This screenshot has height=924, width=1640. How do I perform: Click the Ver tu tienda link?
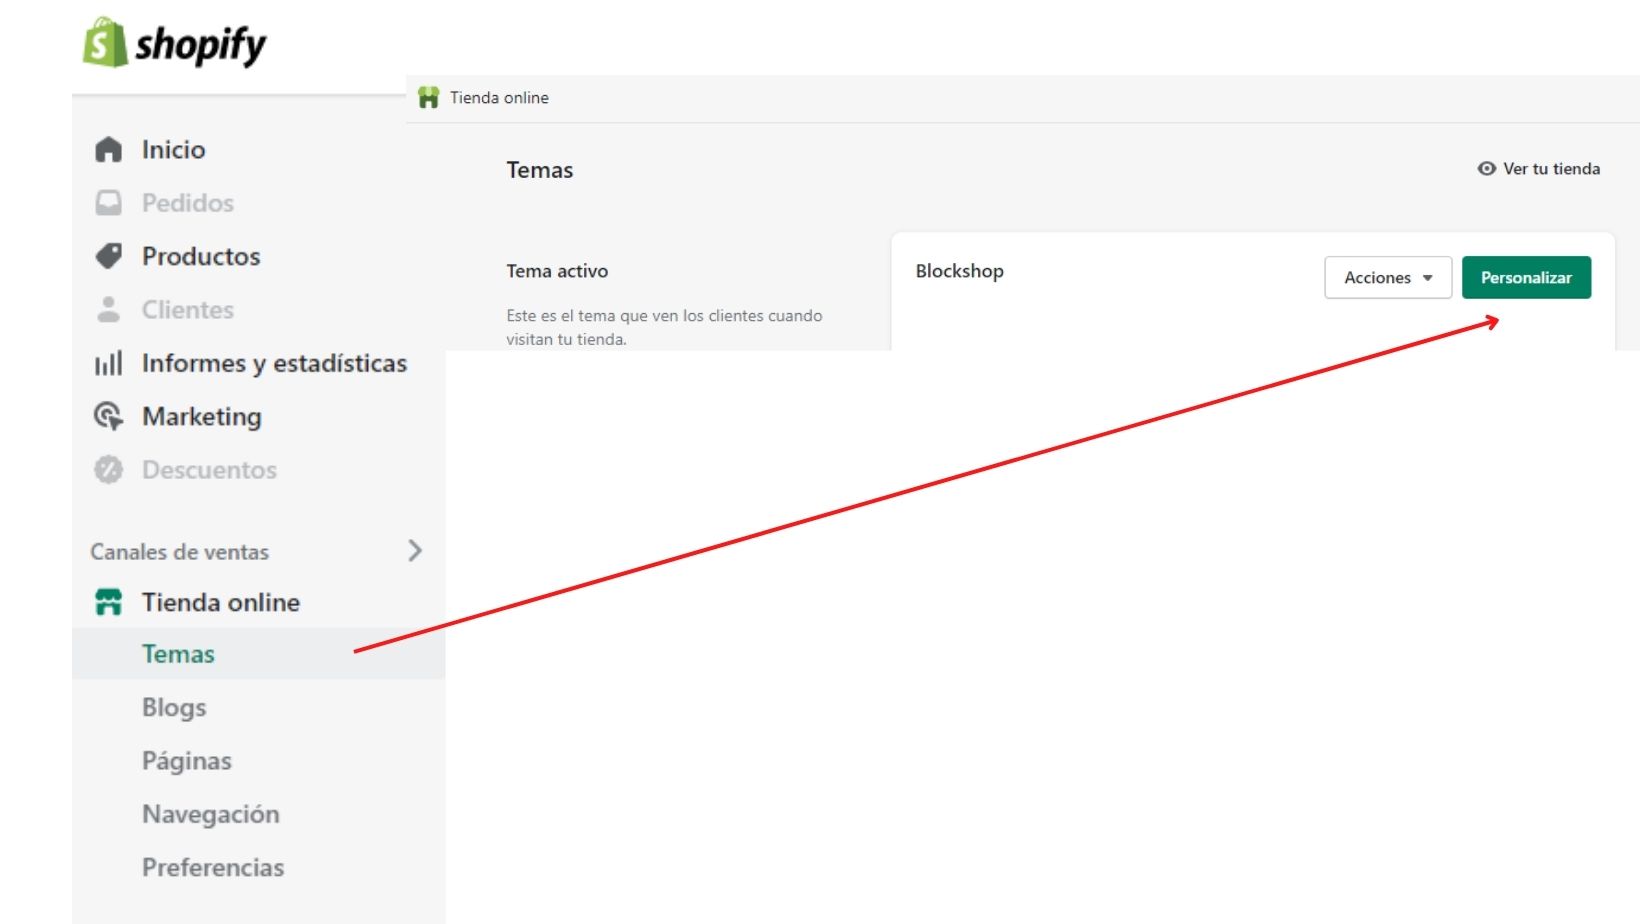coord(1550,169)
